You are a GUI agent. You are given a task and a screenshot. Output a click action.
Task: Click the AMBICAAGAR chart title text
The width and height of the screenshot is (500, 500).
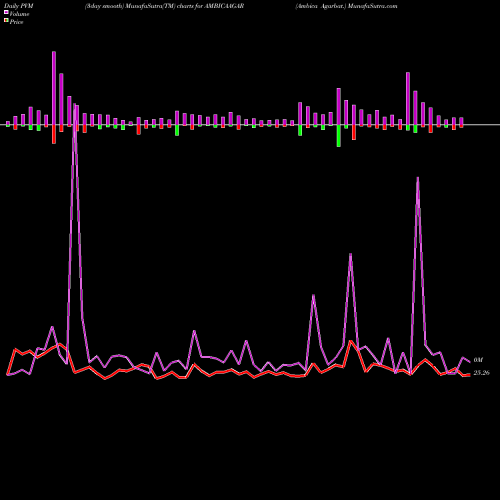click(224, 6)
